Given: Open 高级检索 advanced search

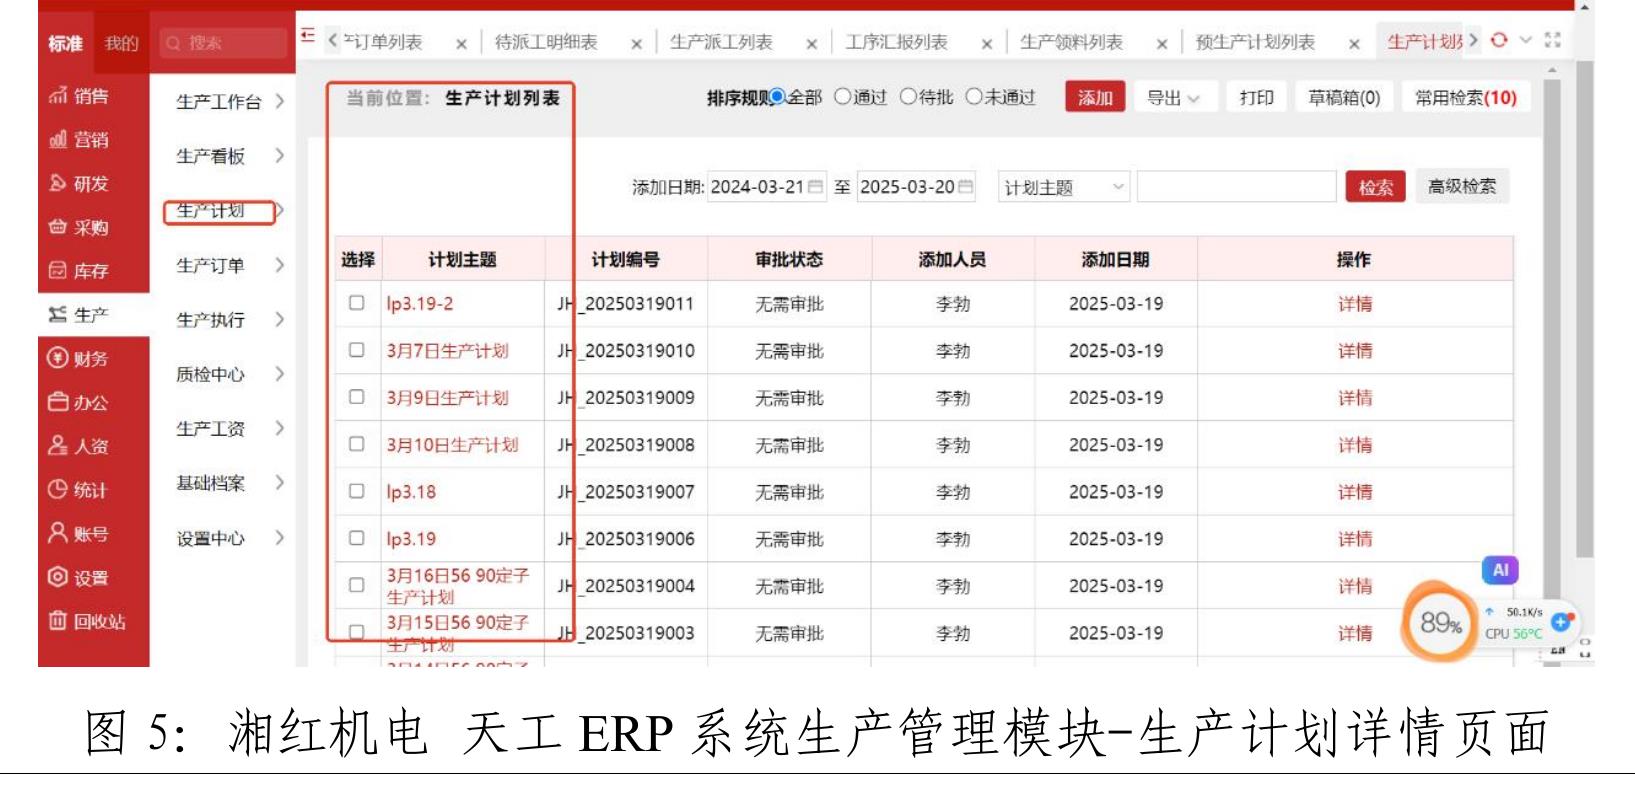Looking at the screenshot, I should click(1462, 187).
